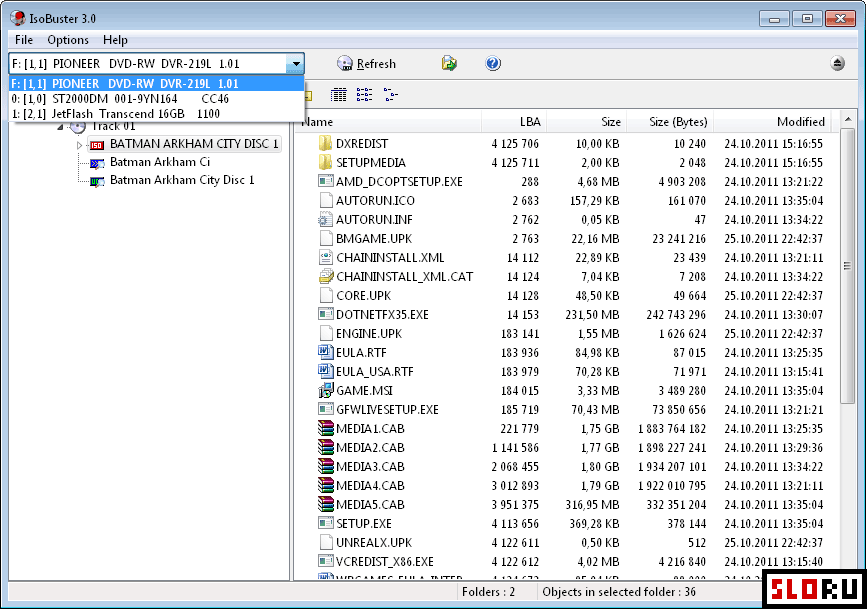Click the GAME.MSI installer icon

point(326,390)
